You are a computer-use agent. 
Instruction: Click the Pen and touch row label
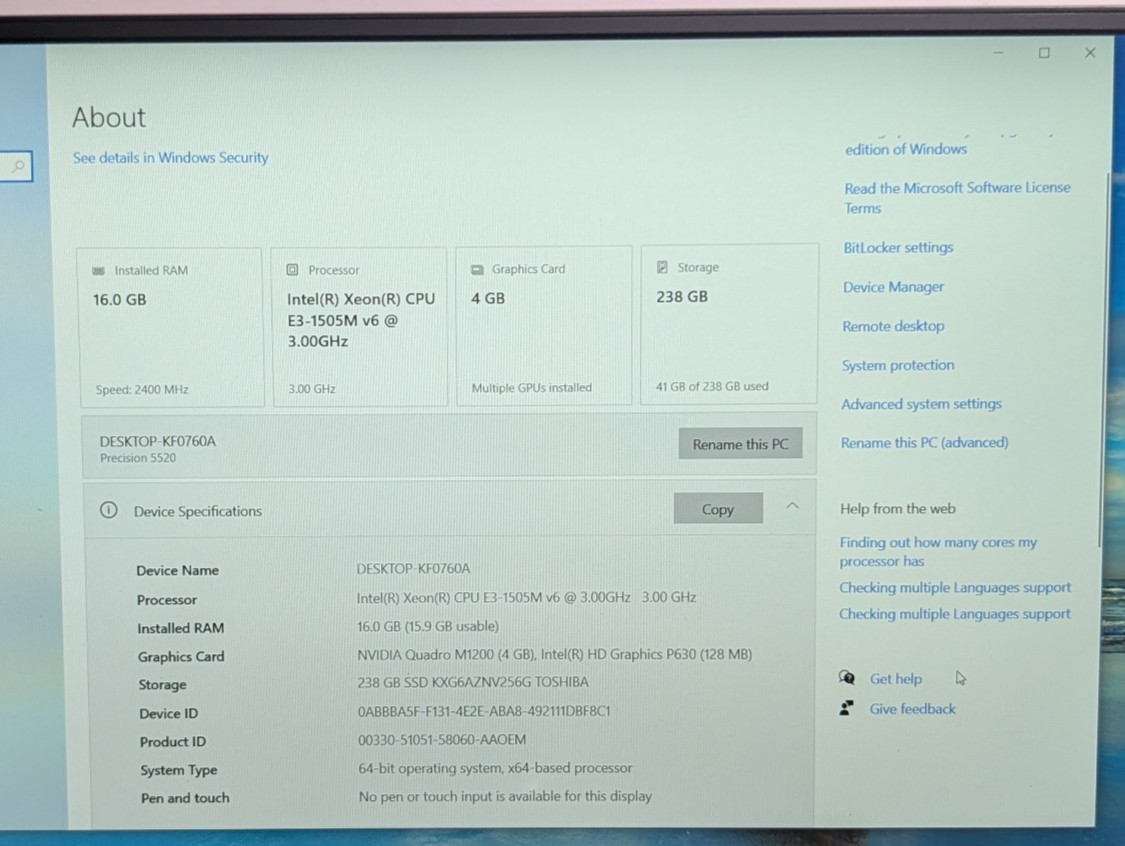[x=185, y=798]
